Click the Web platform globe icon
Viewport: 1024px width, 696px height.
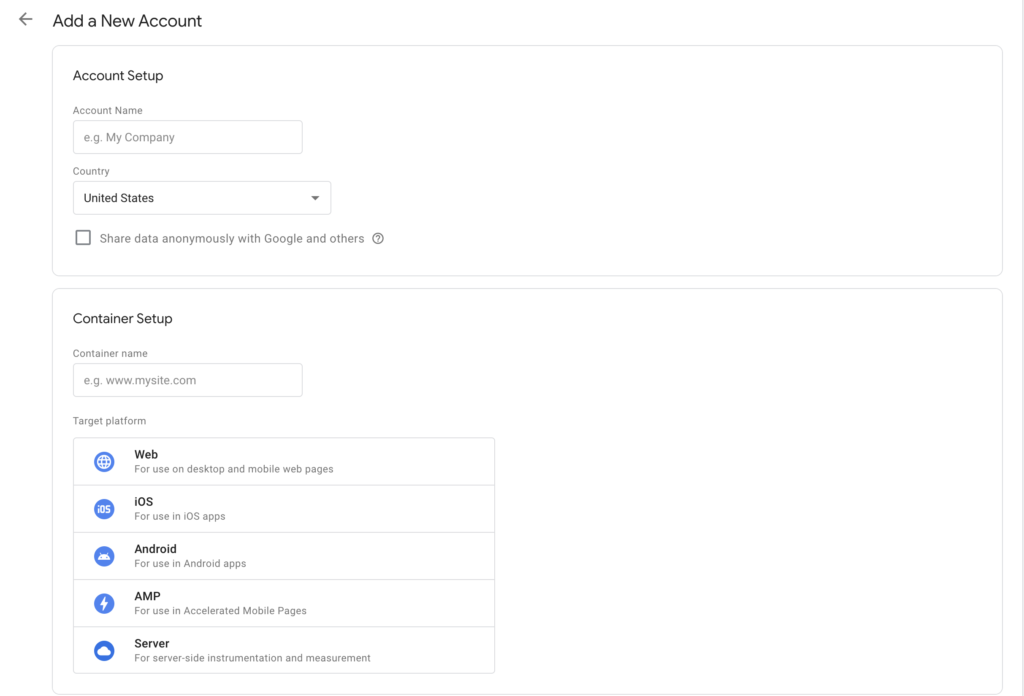coord(103,461)
